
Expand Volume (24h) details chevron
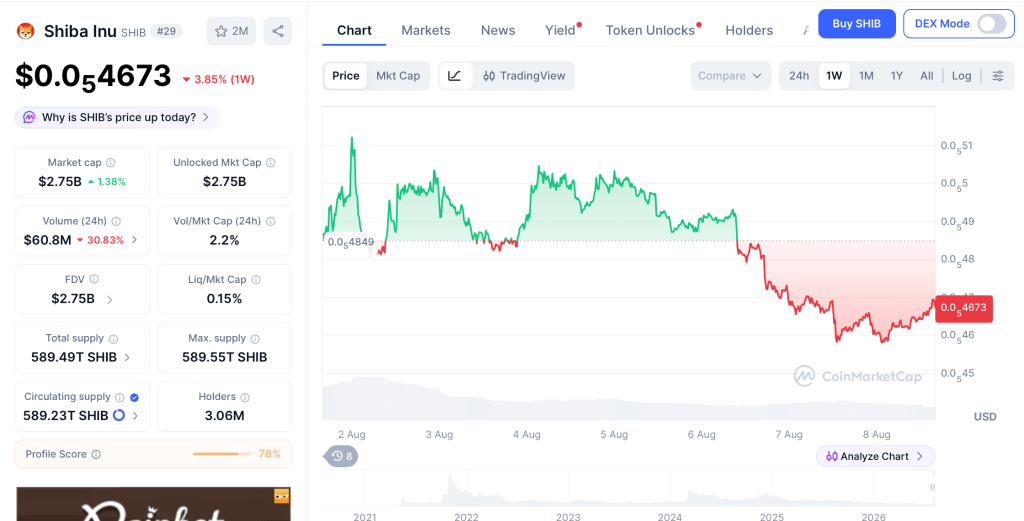[x=135, y=240]
